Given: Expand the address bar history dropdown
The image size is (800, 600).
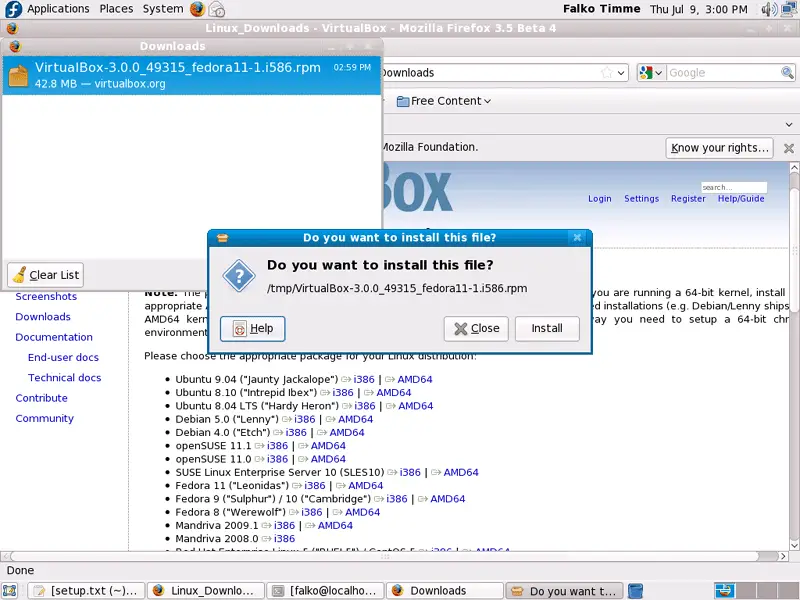Looking at the screenshot, I should (621, 73).
